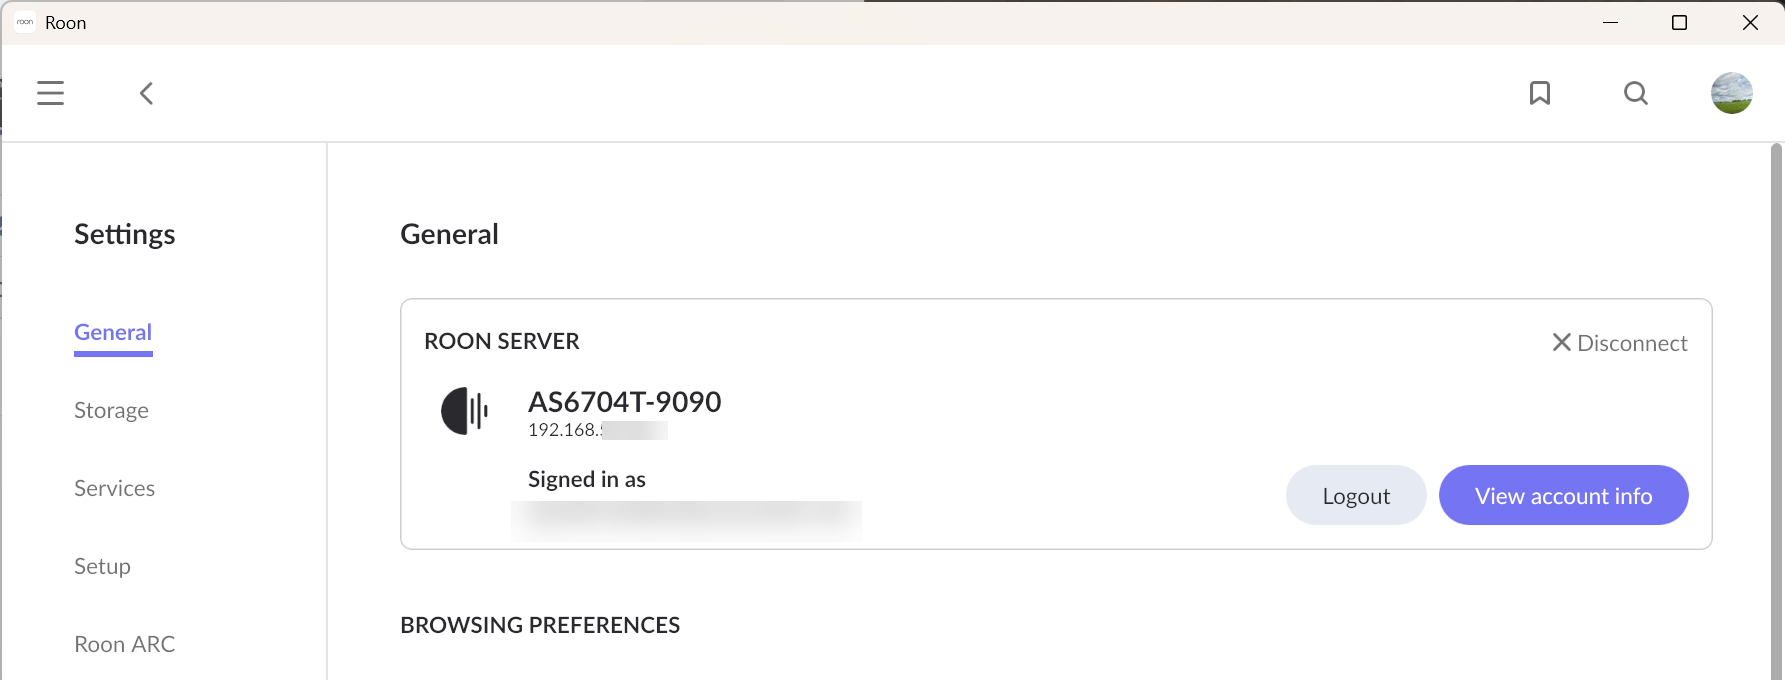Click the Roon app logo in title bar
The width and height of the screenshot is (1785, 680).
[x=25, y=22]
